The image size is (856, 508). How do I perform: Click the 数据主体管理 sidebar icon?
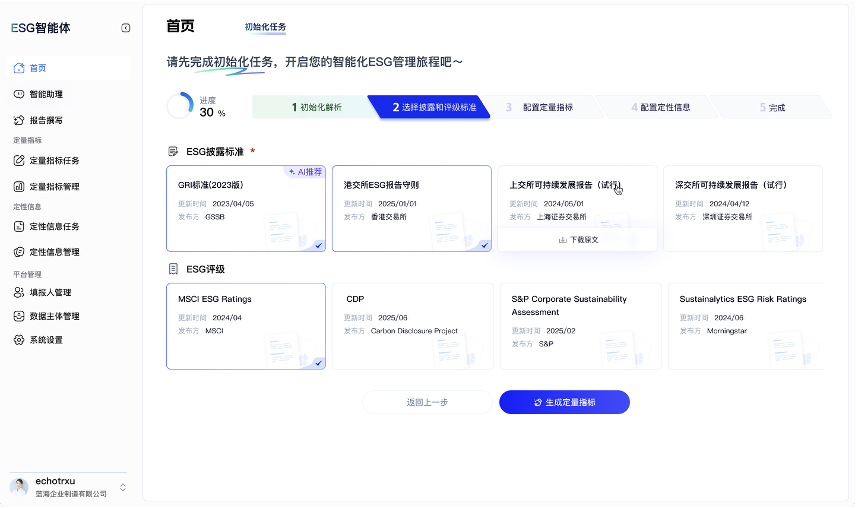19,316
